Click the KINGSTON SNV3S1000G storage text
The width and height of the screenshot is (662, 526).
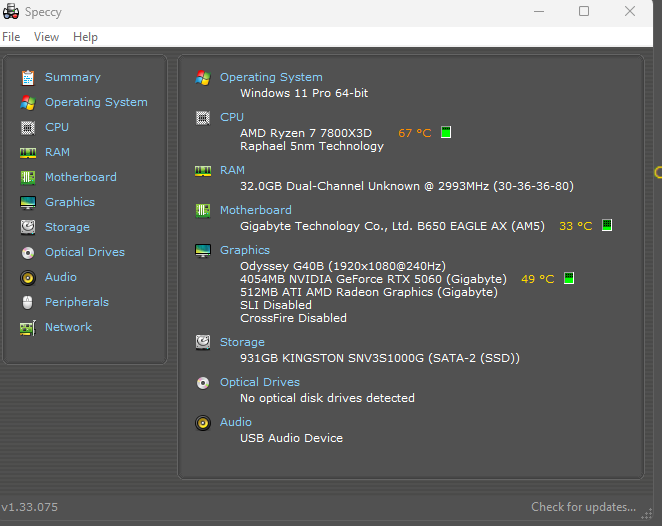click(x=380, y=358)
